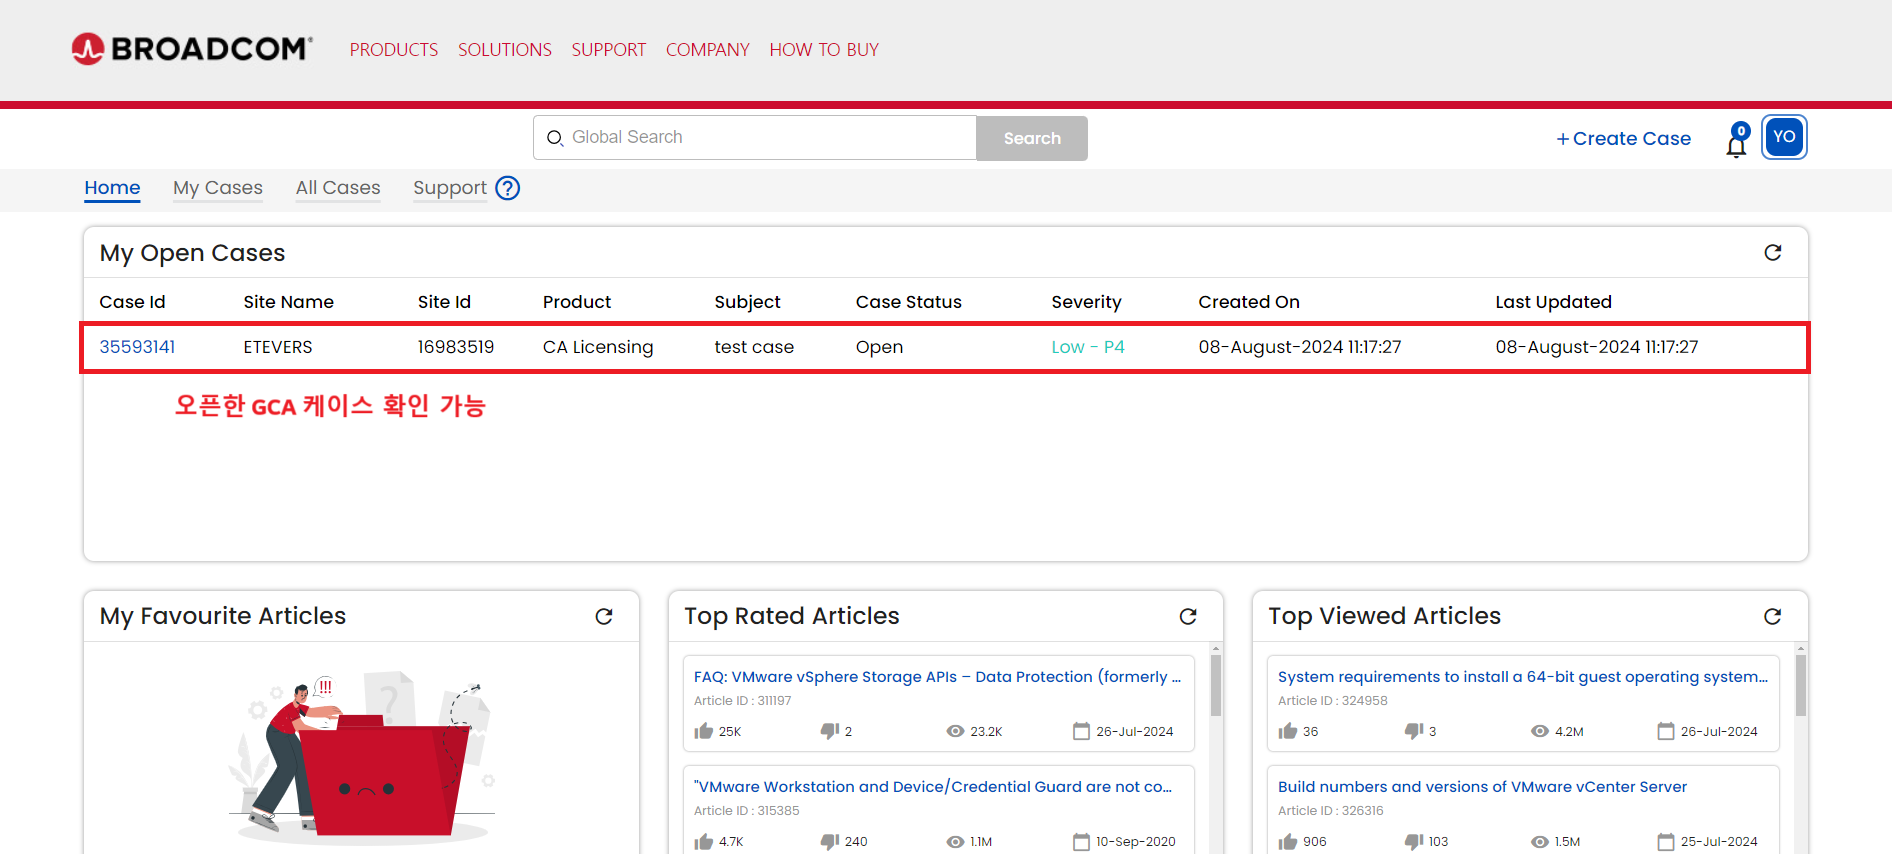This screenshot has width=1892, height=854.
Task: Switch to the My Cases tab
Action: click(x=217, y=188)
